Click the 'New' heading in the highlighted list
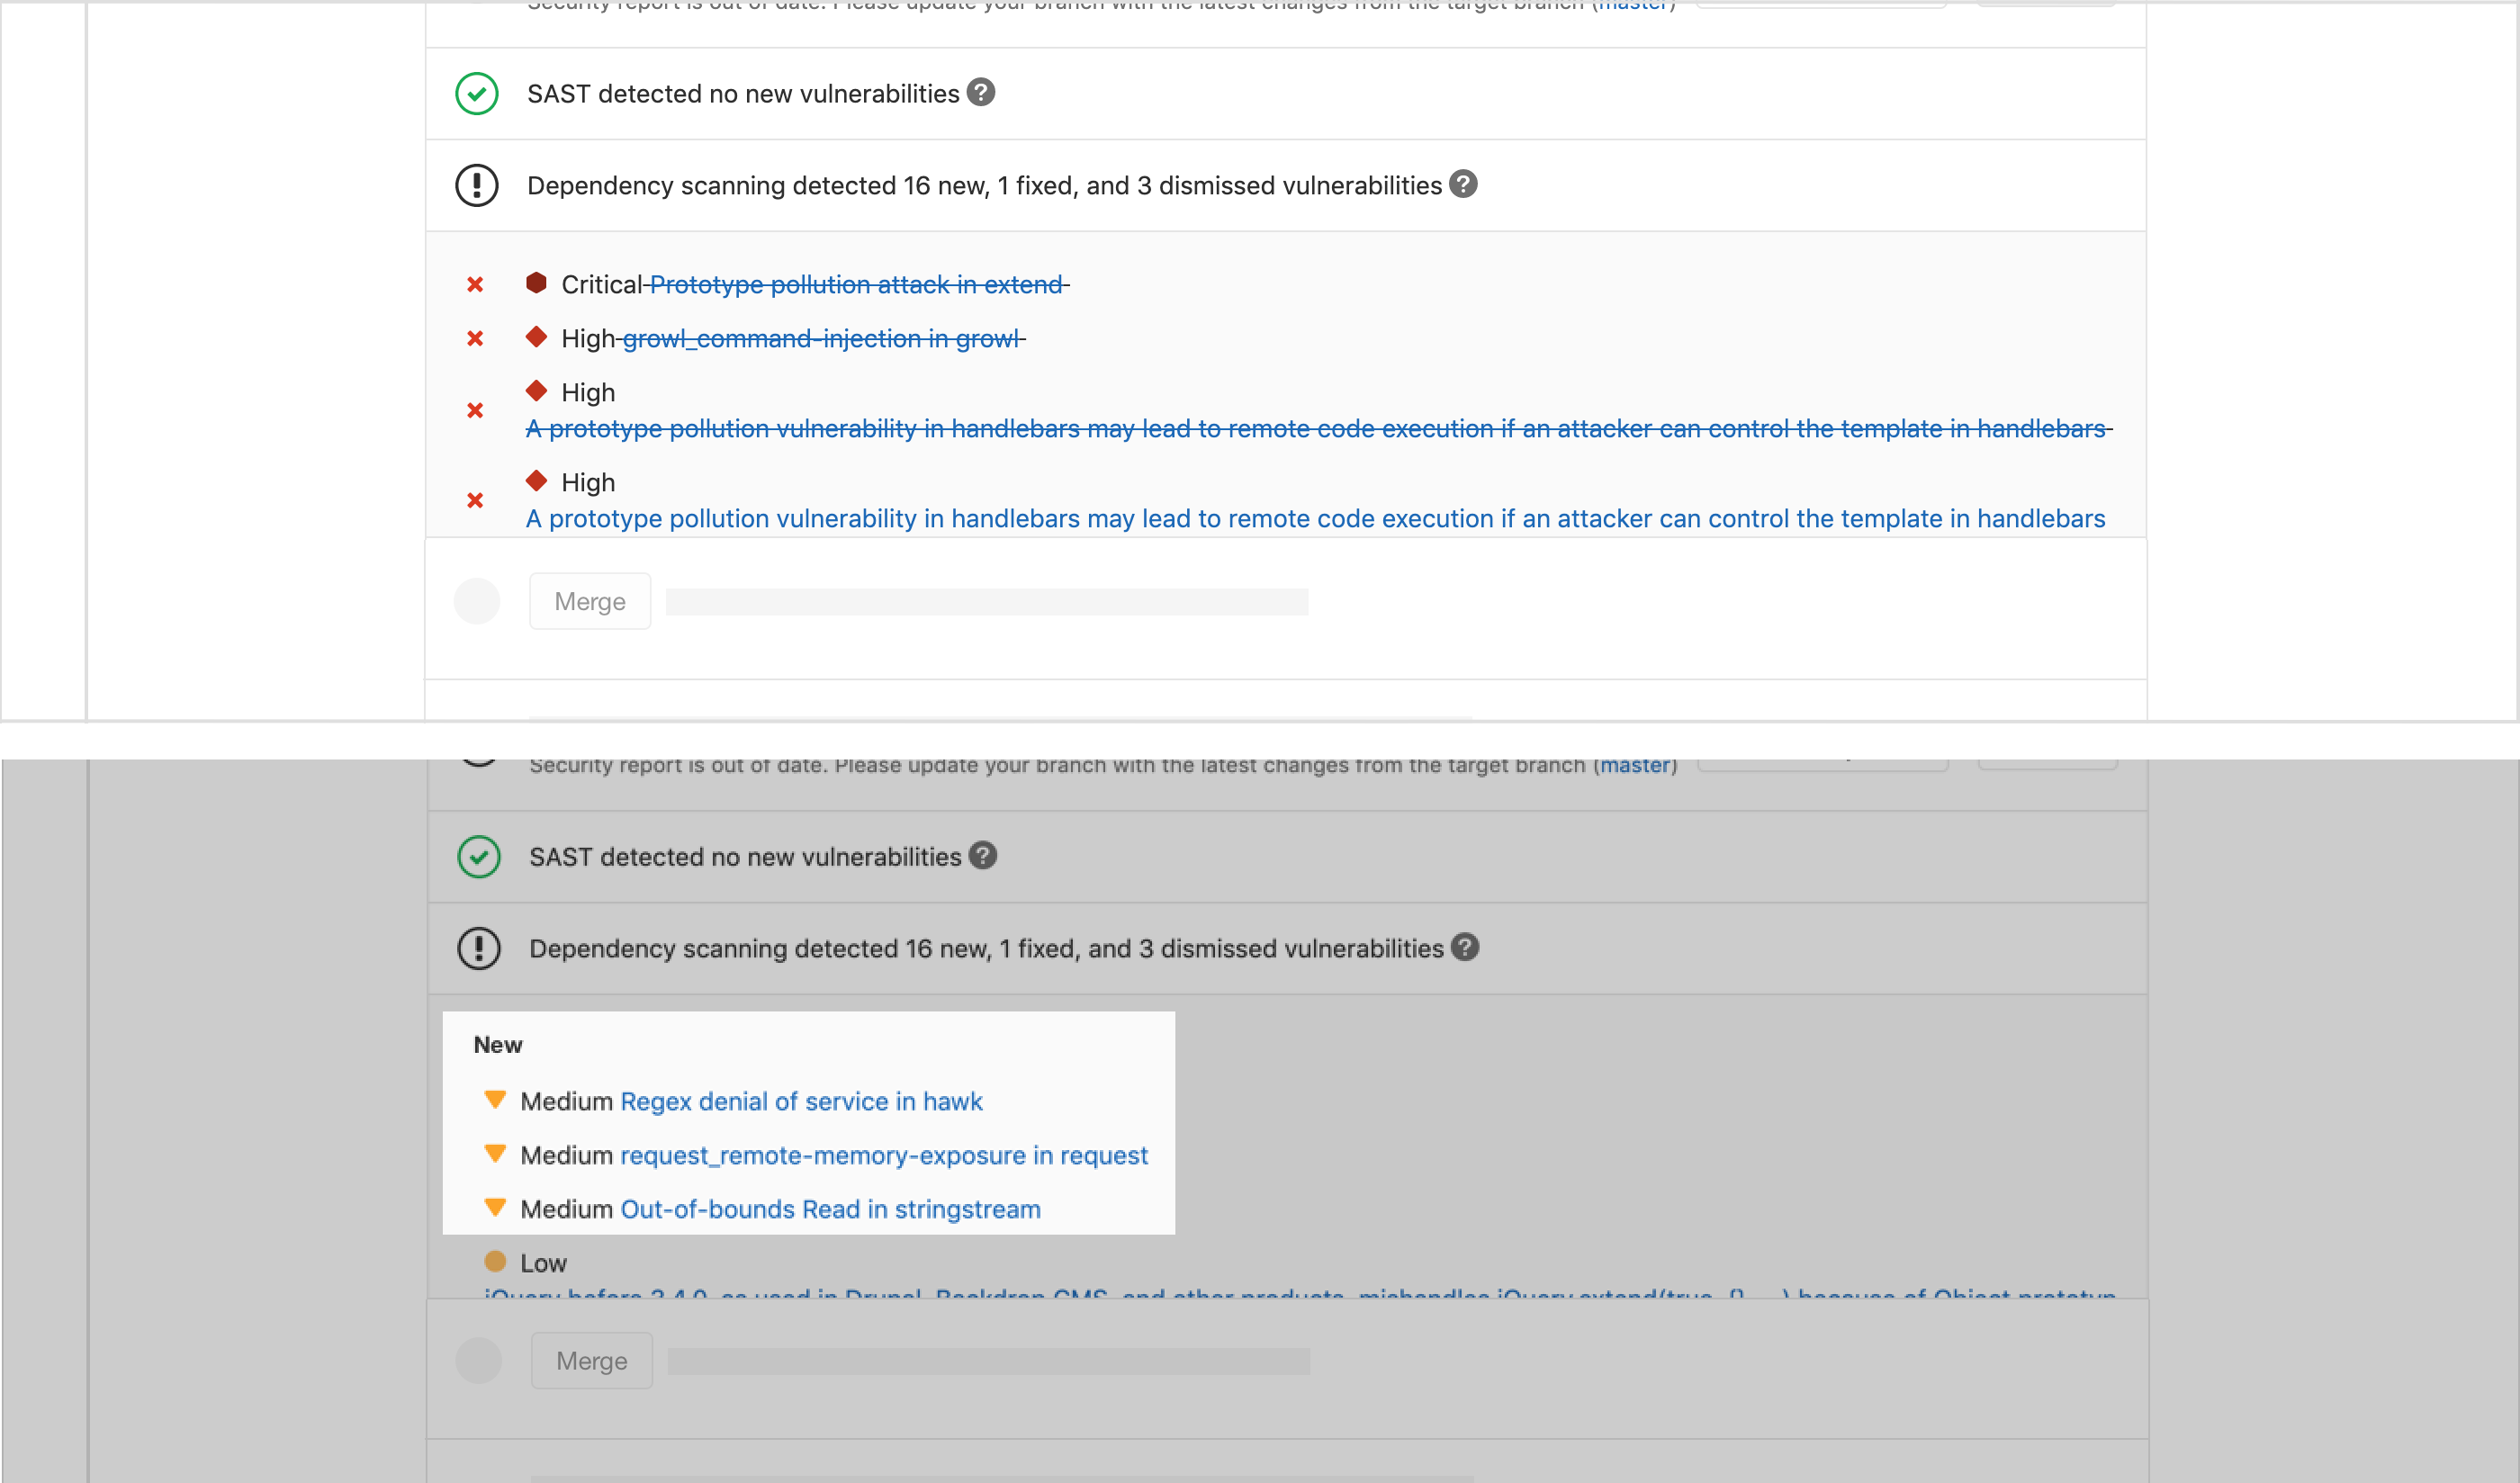The width and height of the screenshot is (2520, 1483). coord(498,1045)
